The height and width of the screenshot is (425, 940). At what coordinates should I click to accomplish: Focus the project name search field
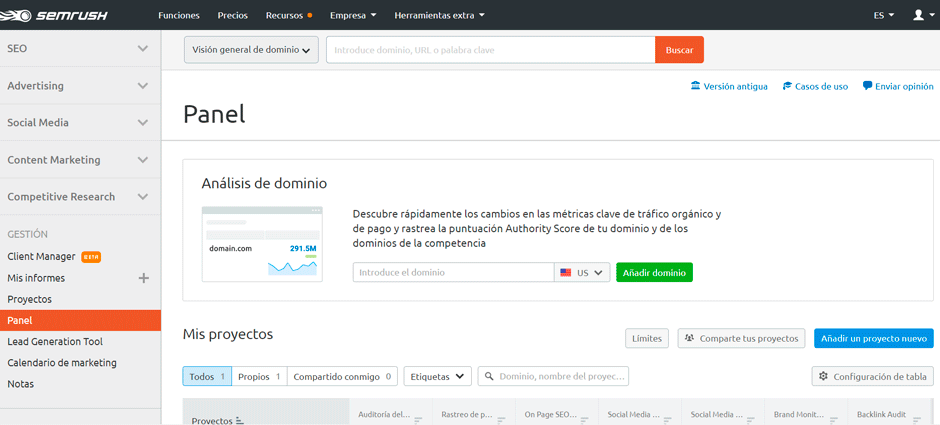point(553,376)
